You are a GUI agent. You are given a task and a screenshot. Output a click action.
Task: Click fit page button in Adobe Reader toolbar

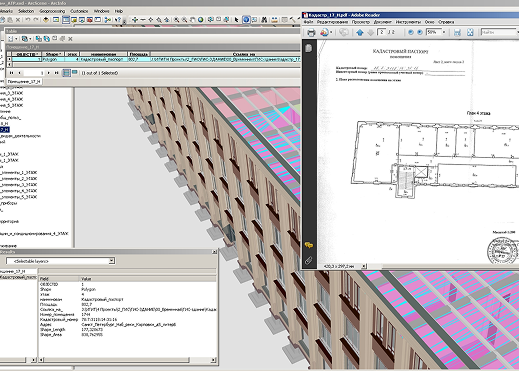point(470,32)
